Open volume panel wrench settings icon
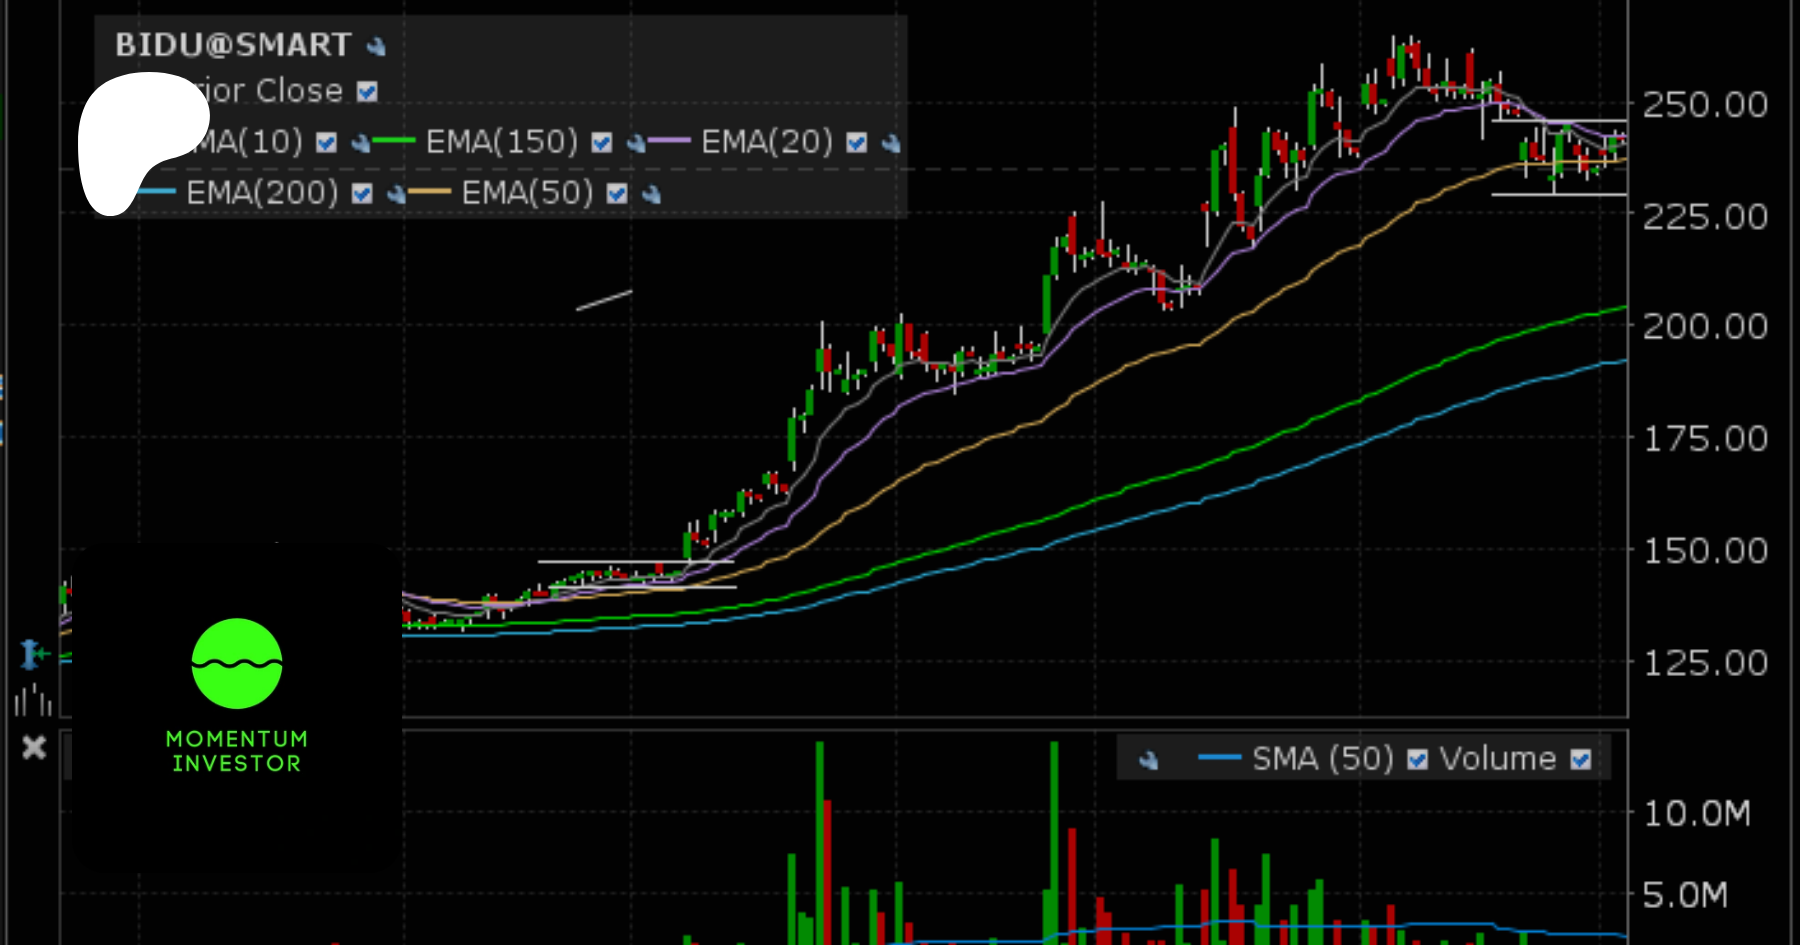1800x945 pixels. 1149,761
